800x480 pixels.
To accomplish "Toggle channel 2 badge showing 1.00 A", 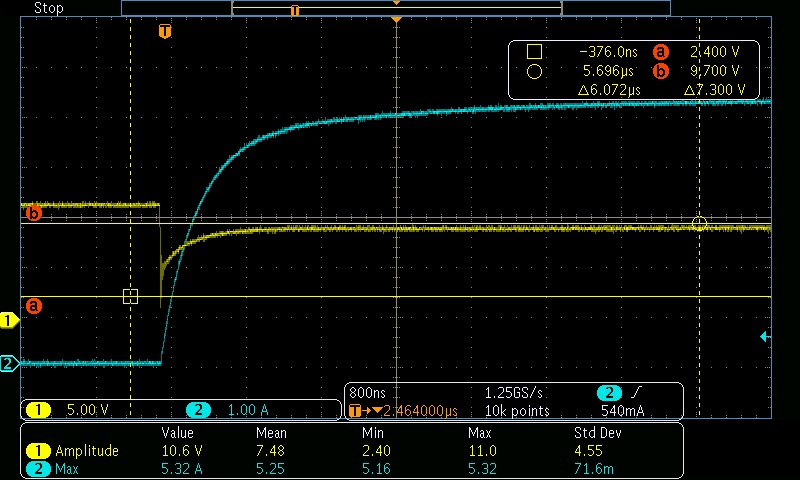I will 228,410.
